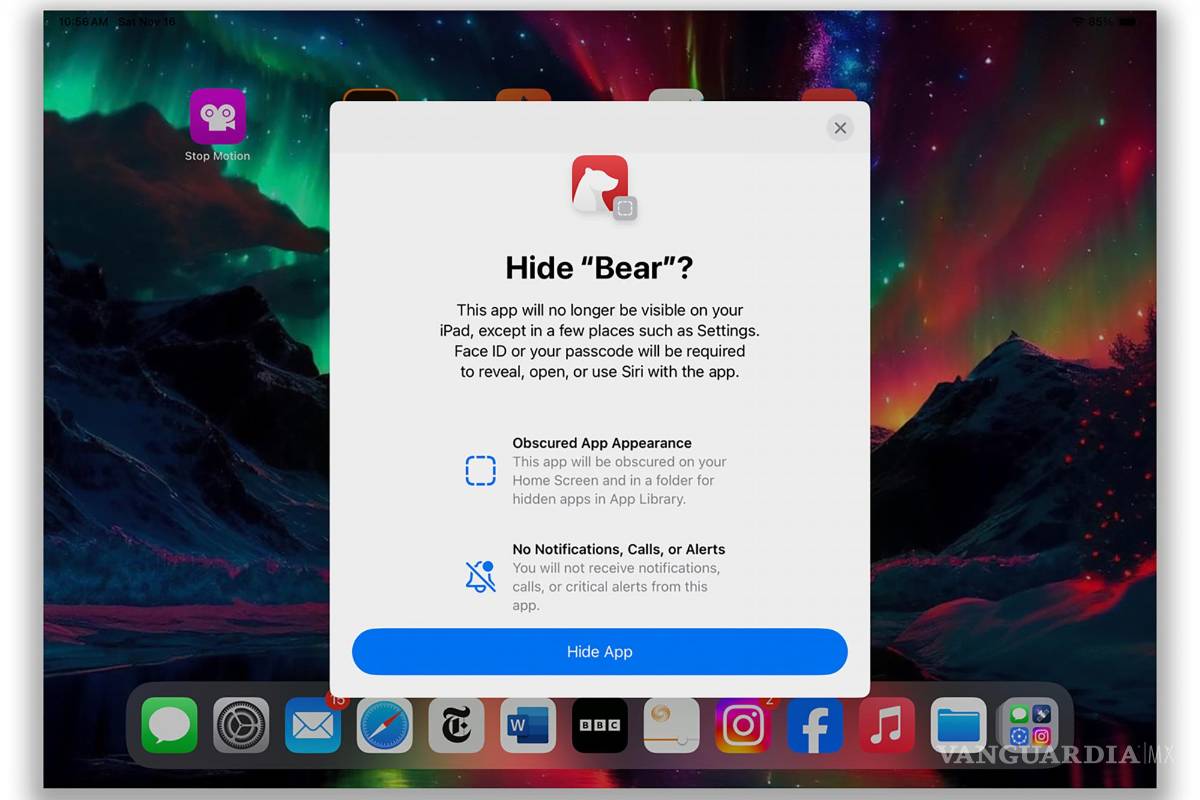The height and width of the screenshot is (800, 1200).
Task: Click the crossed-out bell notifications icon
Action: point(480,577)
